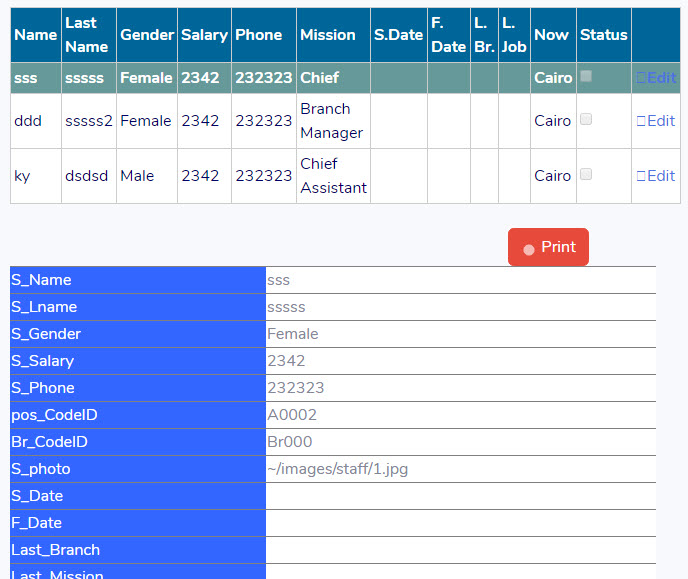Edit the ddd row record
The height and width of the screenshot is (579, 688).
(x=656, y=121)
